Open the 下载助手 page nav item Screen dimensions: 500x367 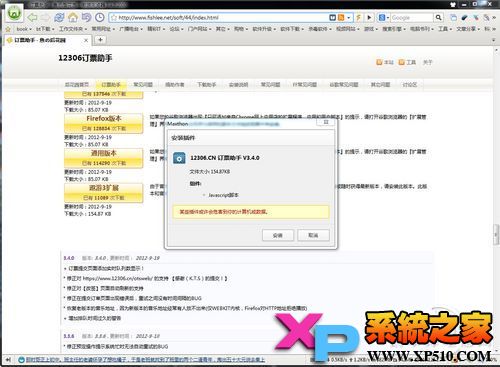tap(207, 85)
